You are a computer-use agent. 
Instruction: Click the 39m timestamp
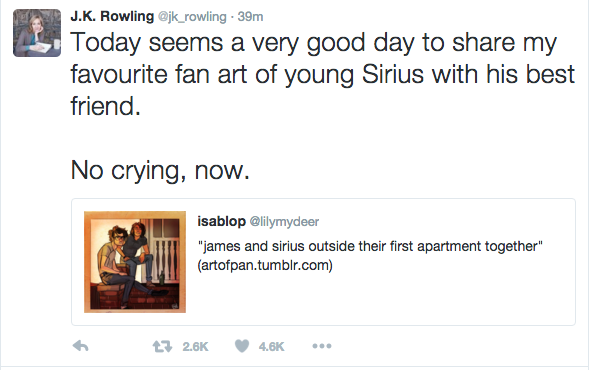[250, 17]
